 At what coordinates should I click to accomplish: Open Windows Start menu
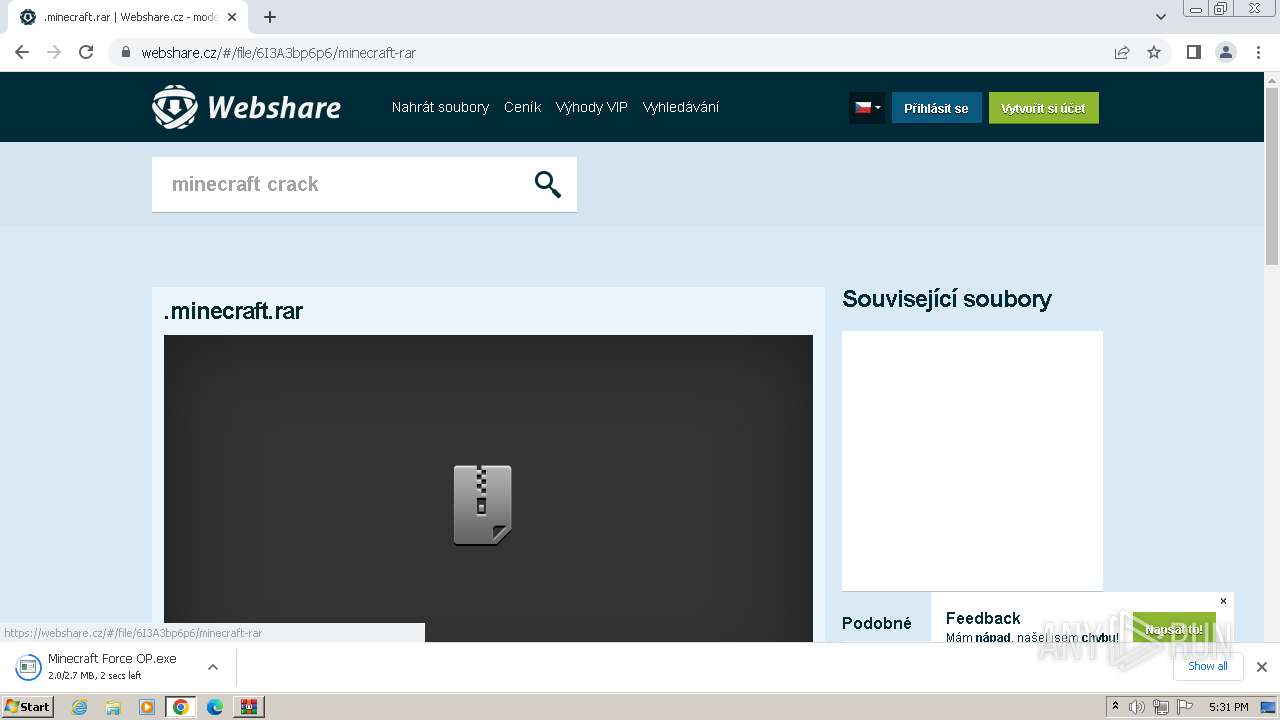(x=28, y=706)
